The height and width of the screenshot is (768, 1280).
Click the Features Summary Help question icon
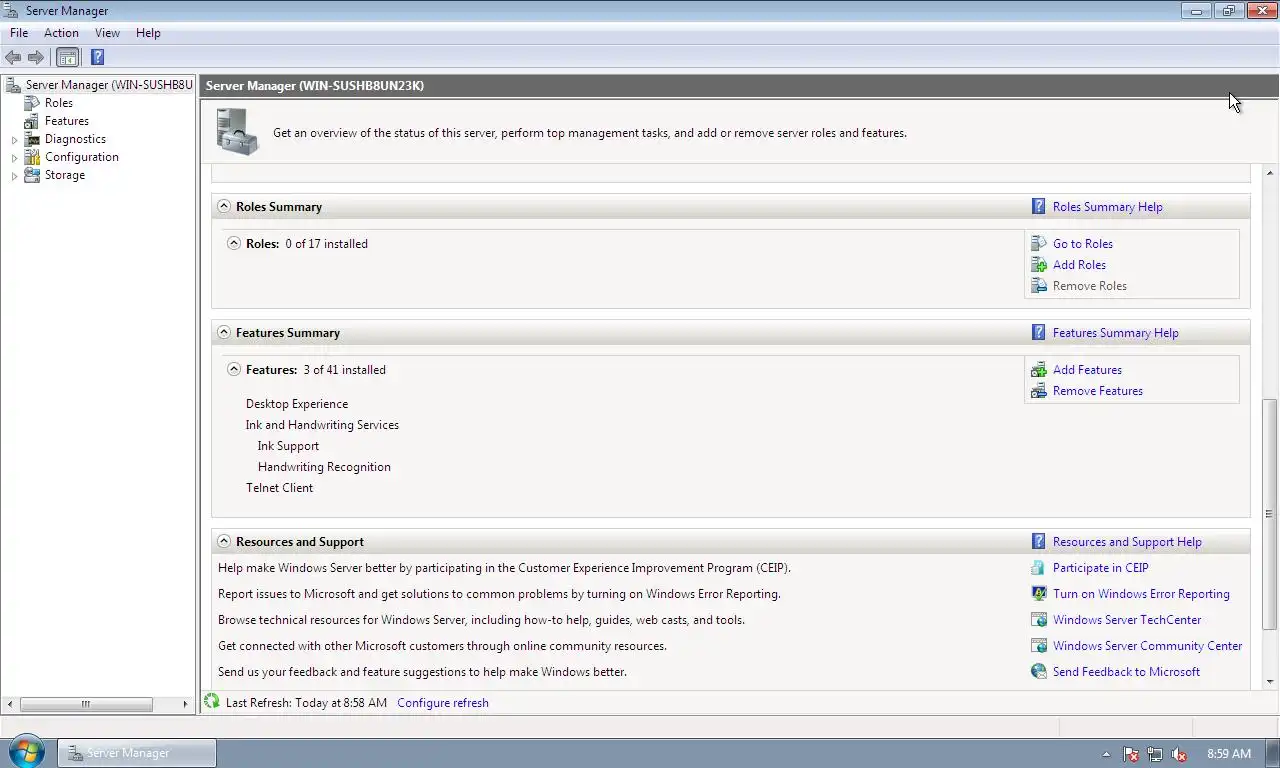coord(1038,333)
